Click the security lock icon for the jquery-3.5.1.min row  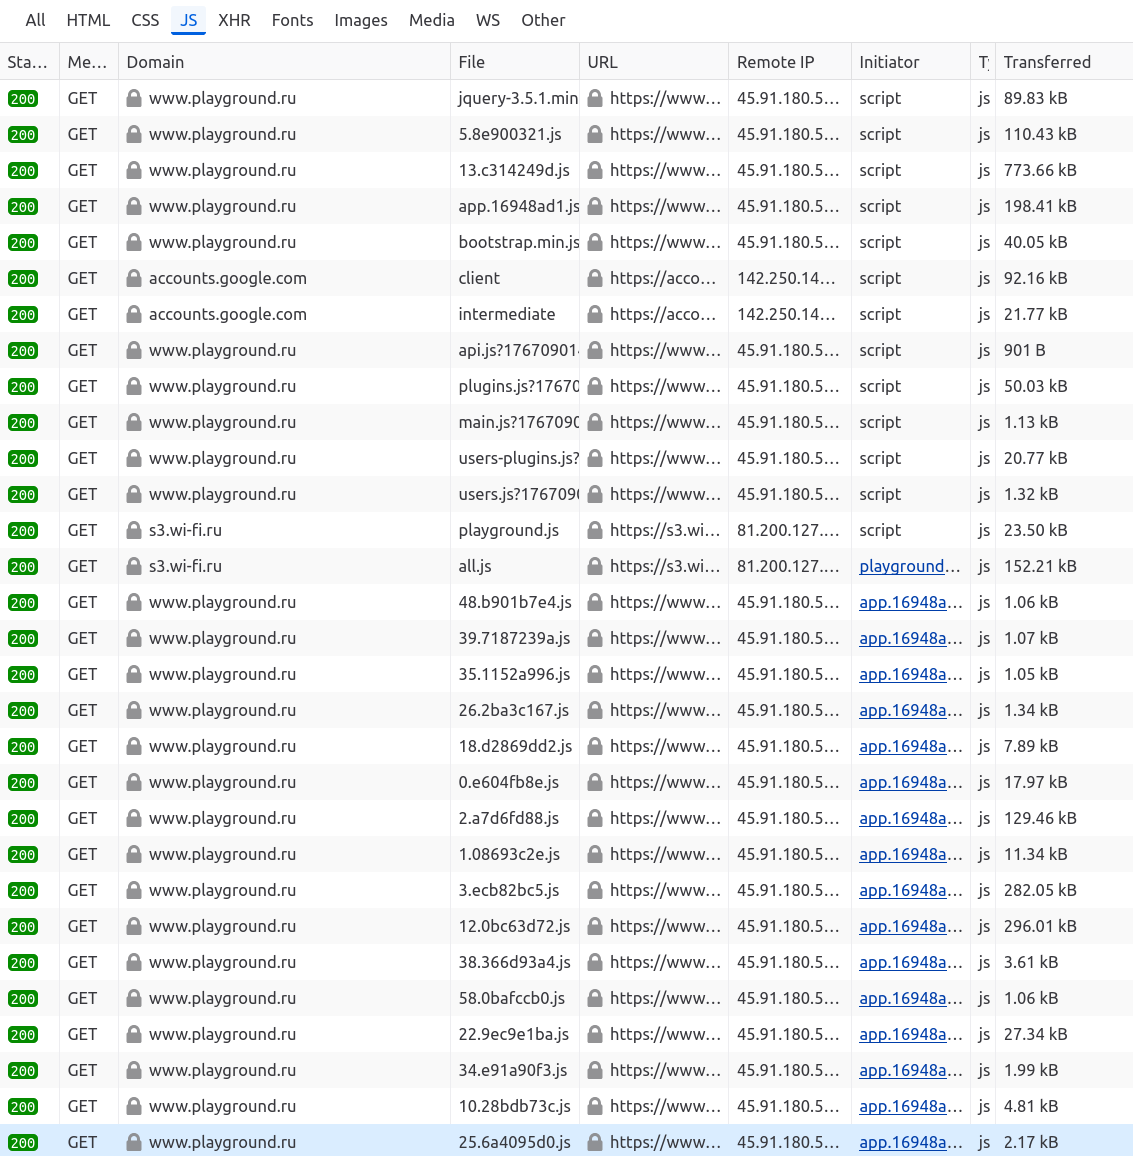pos(134,98)
